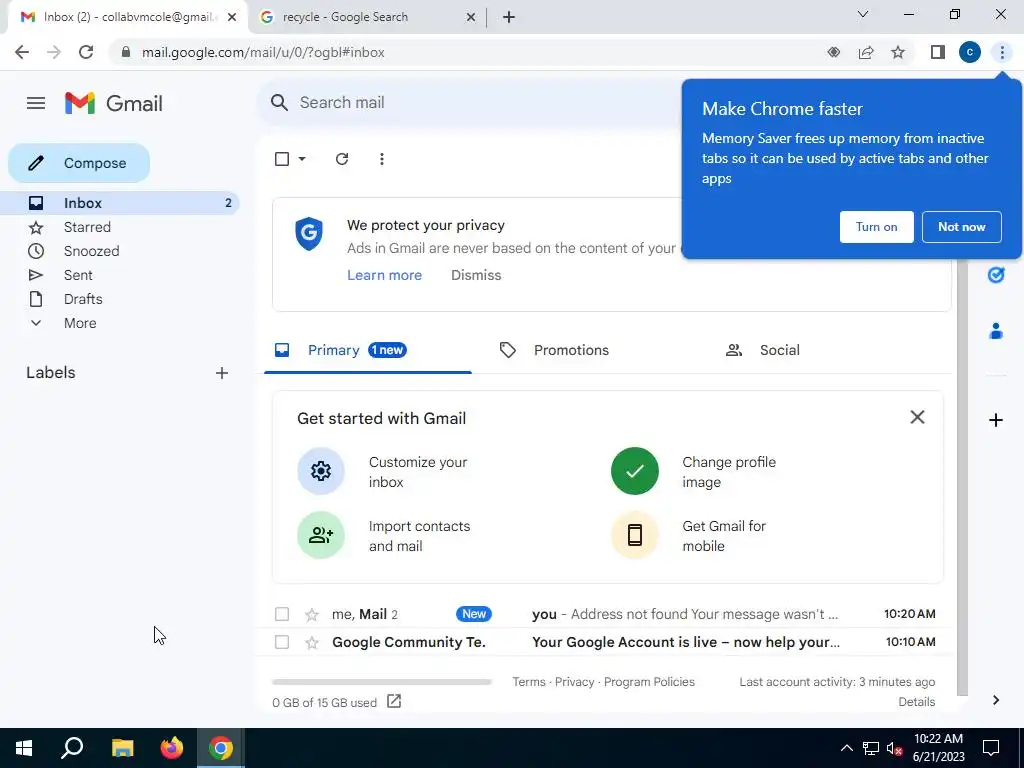The height and width of the screenshot is (768, 1024).
Task: Click the address bar URL
Action: (x=263, y=52)
